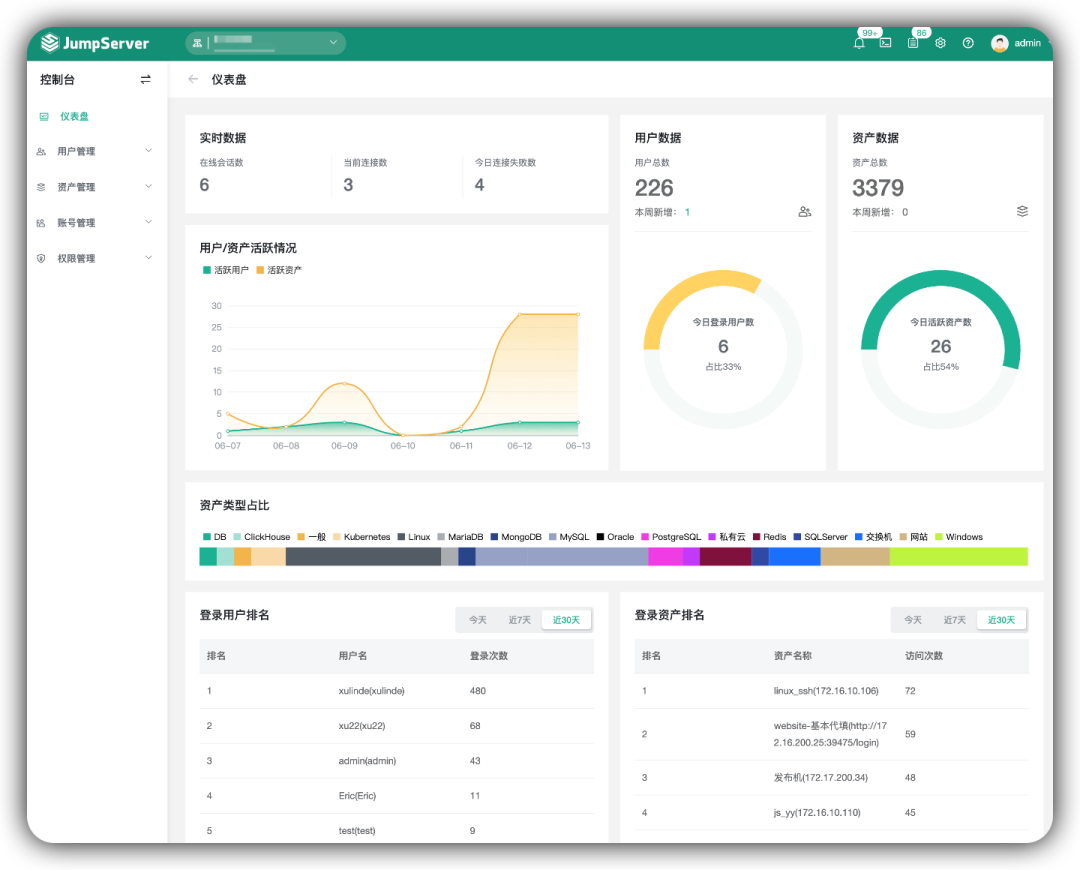Click asset 发布机(172.17.200.34) in ranking
Viewport: 1080px width, 870px height.
pos(820,778)
